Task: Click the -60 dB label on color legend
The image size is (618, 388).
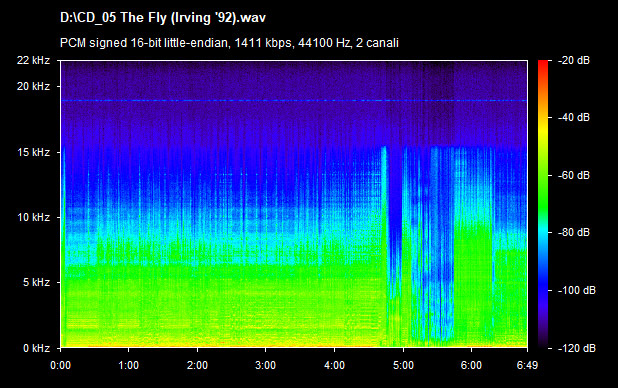Action: point(573,175)
